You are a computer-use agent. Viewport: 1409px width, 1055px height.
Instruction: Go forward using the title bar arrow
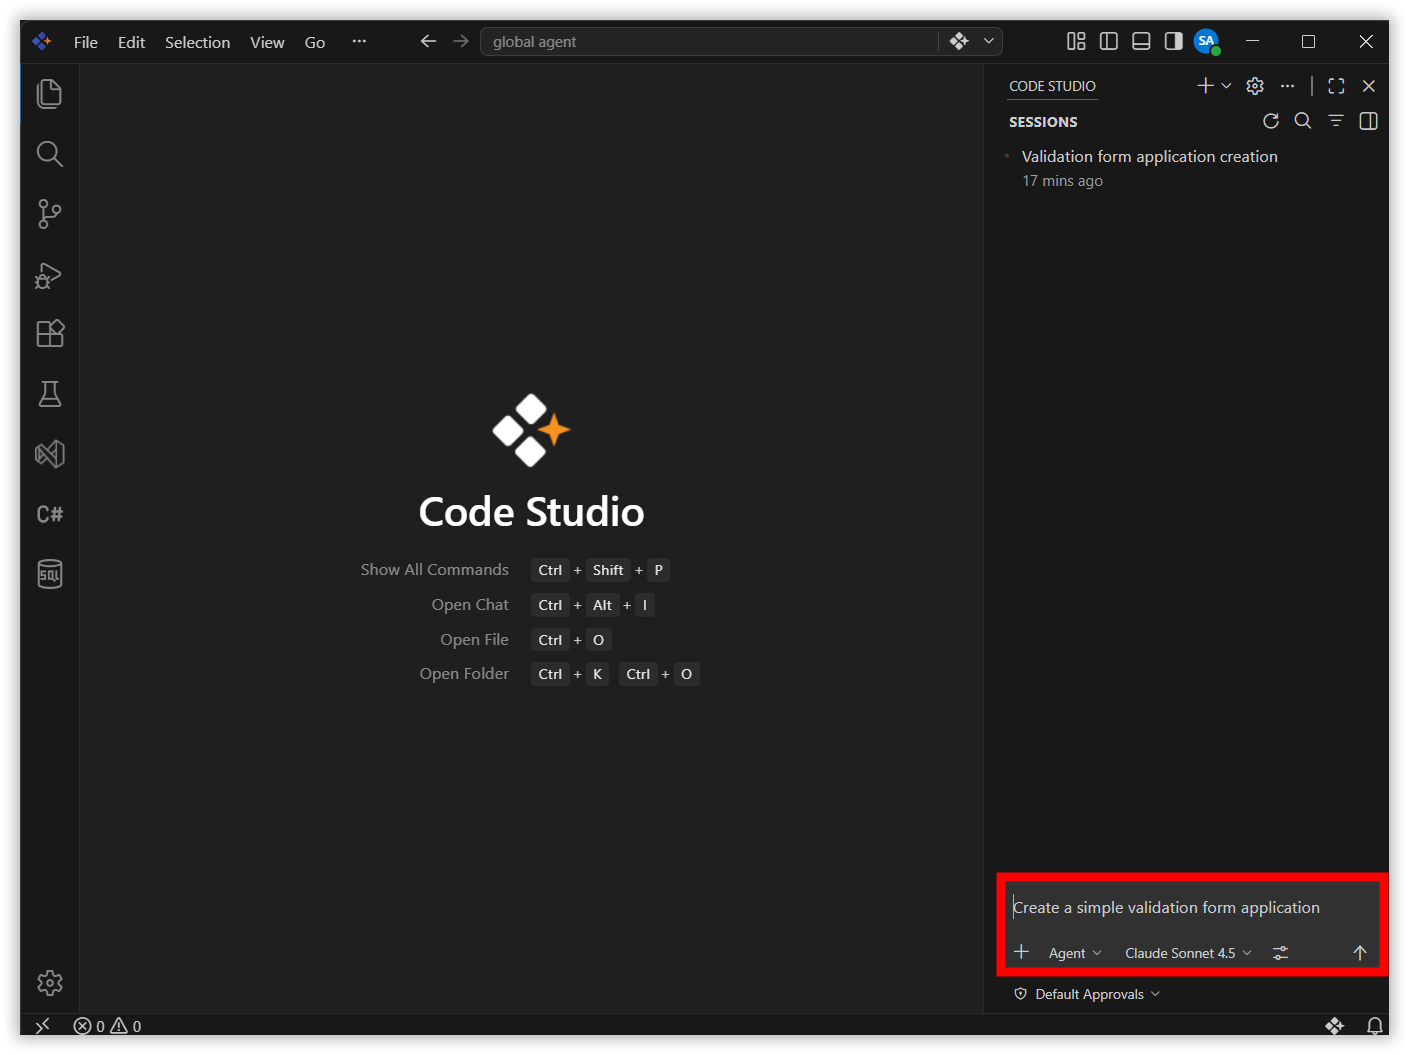(x=460, y=41)
